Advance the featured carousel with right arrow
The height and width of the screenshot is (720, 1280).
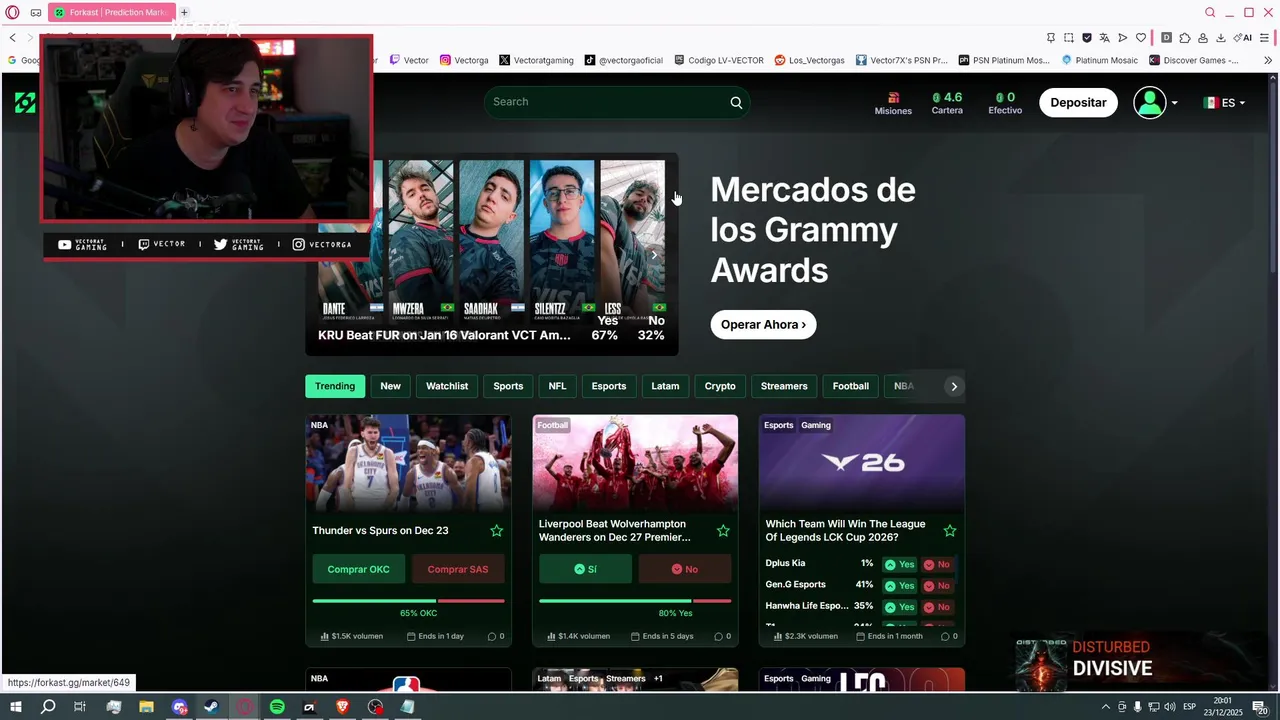tap(654, 255)
